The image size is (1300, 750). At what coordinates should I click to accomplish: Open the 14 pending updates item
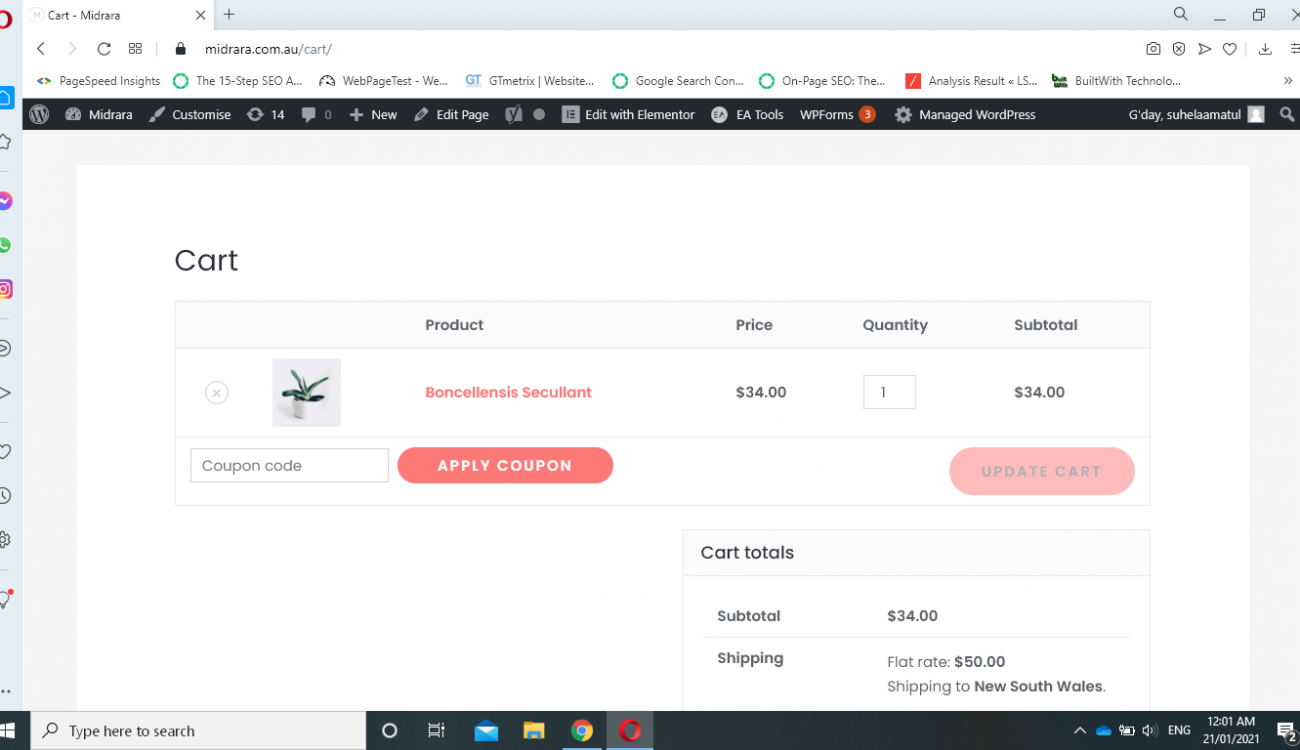[266, 115]
